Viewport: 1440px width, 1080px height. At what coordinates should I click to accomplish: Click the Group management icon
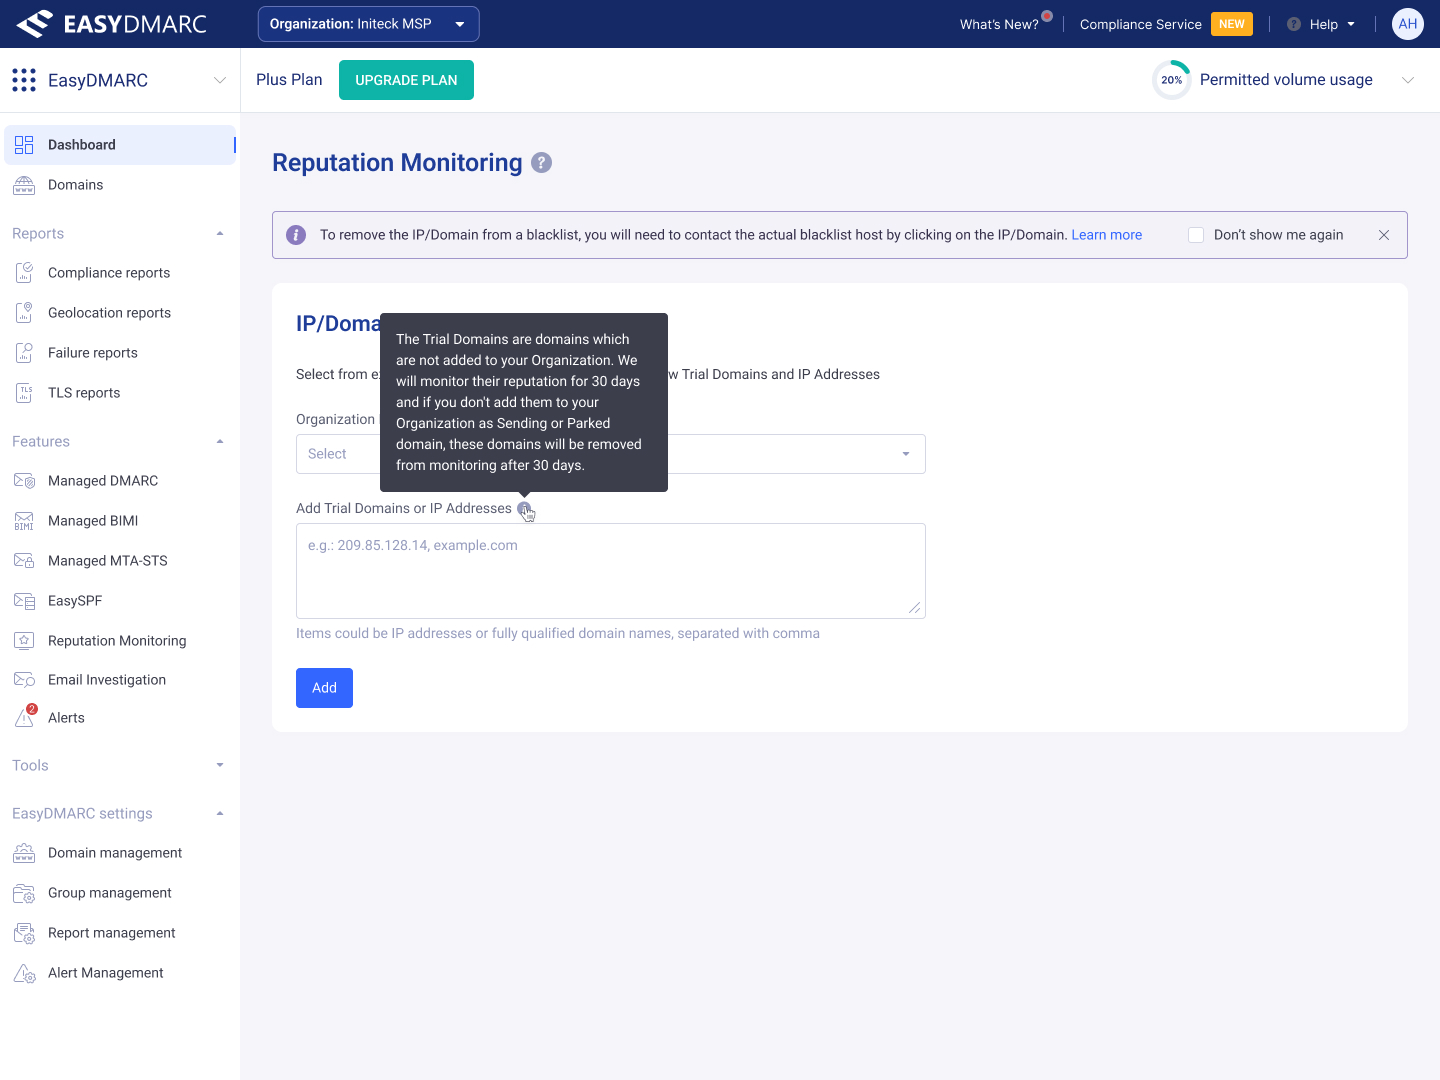click(x=24, y=893)
